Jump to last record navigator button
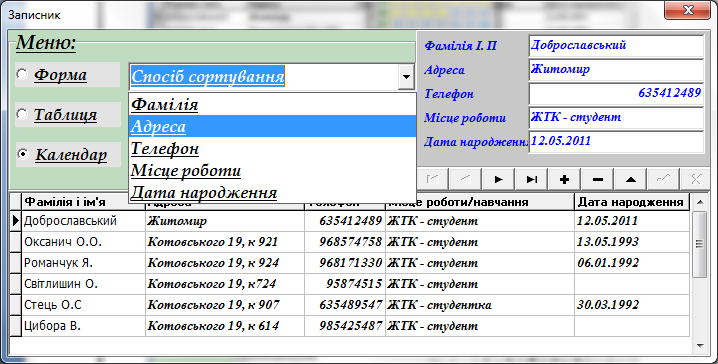The height and width of the screenshot is (364, 718). [531, 179]
